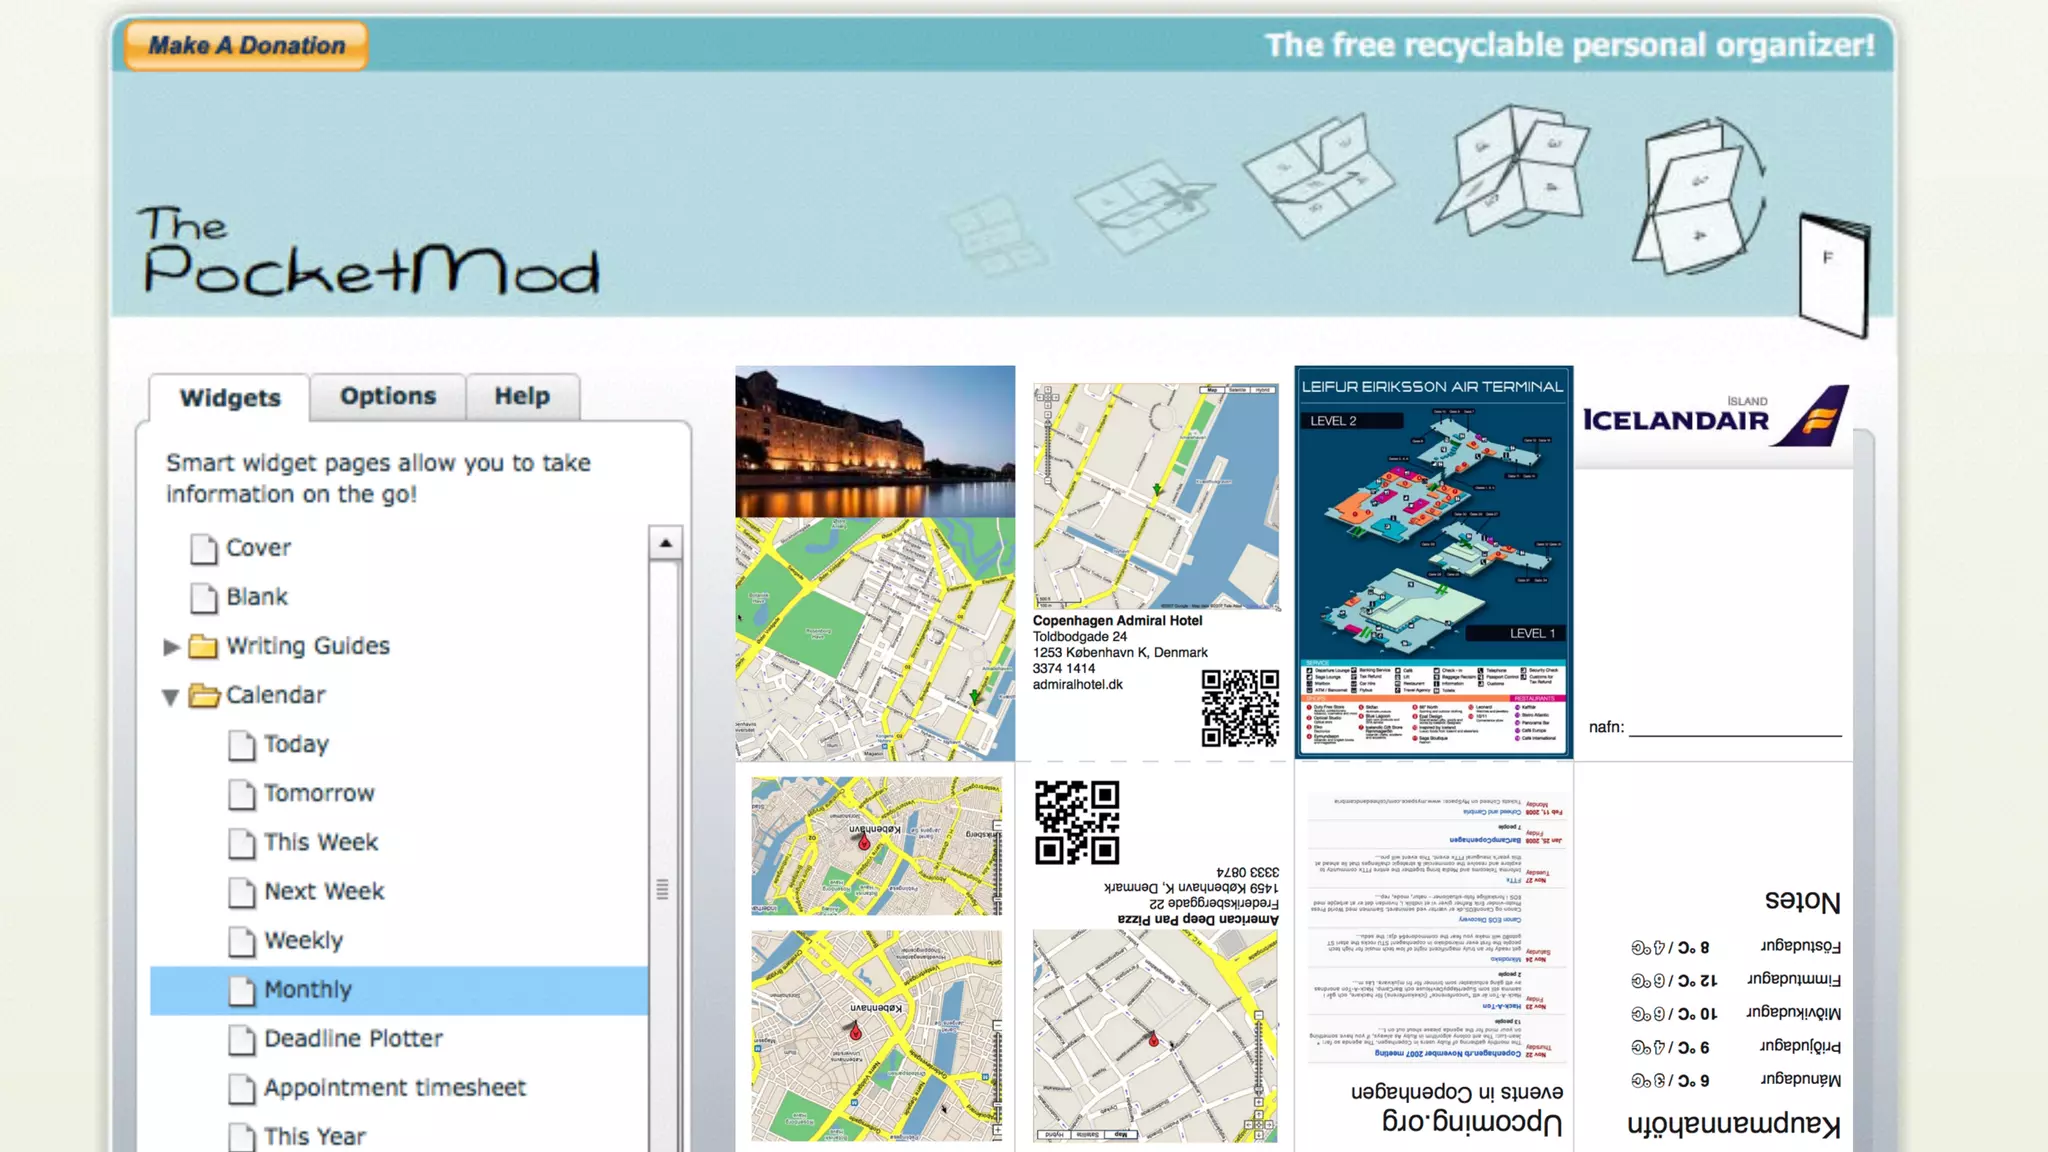Click the Today page icon
The height and width of the screenshot is (1152, 2048).
pyautogui.click(x=242, y=744)
